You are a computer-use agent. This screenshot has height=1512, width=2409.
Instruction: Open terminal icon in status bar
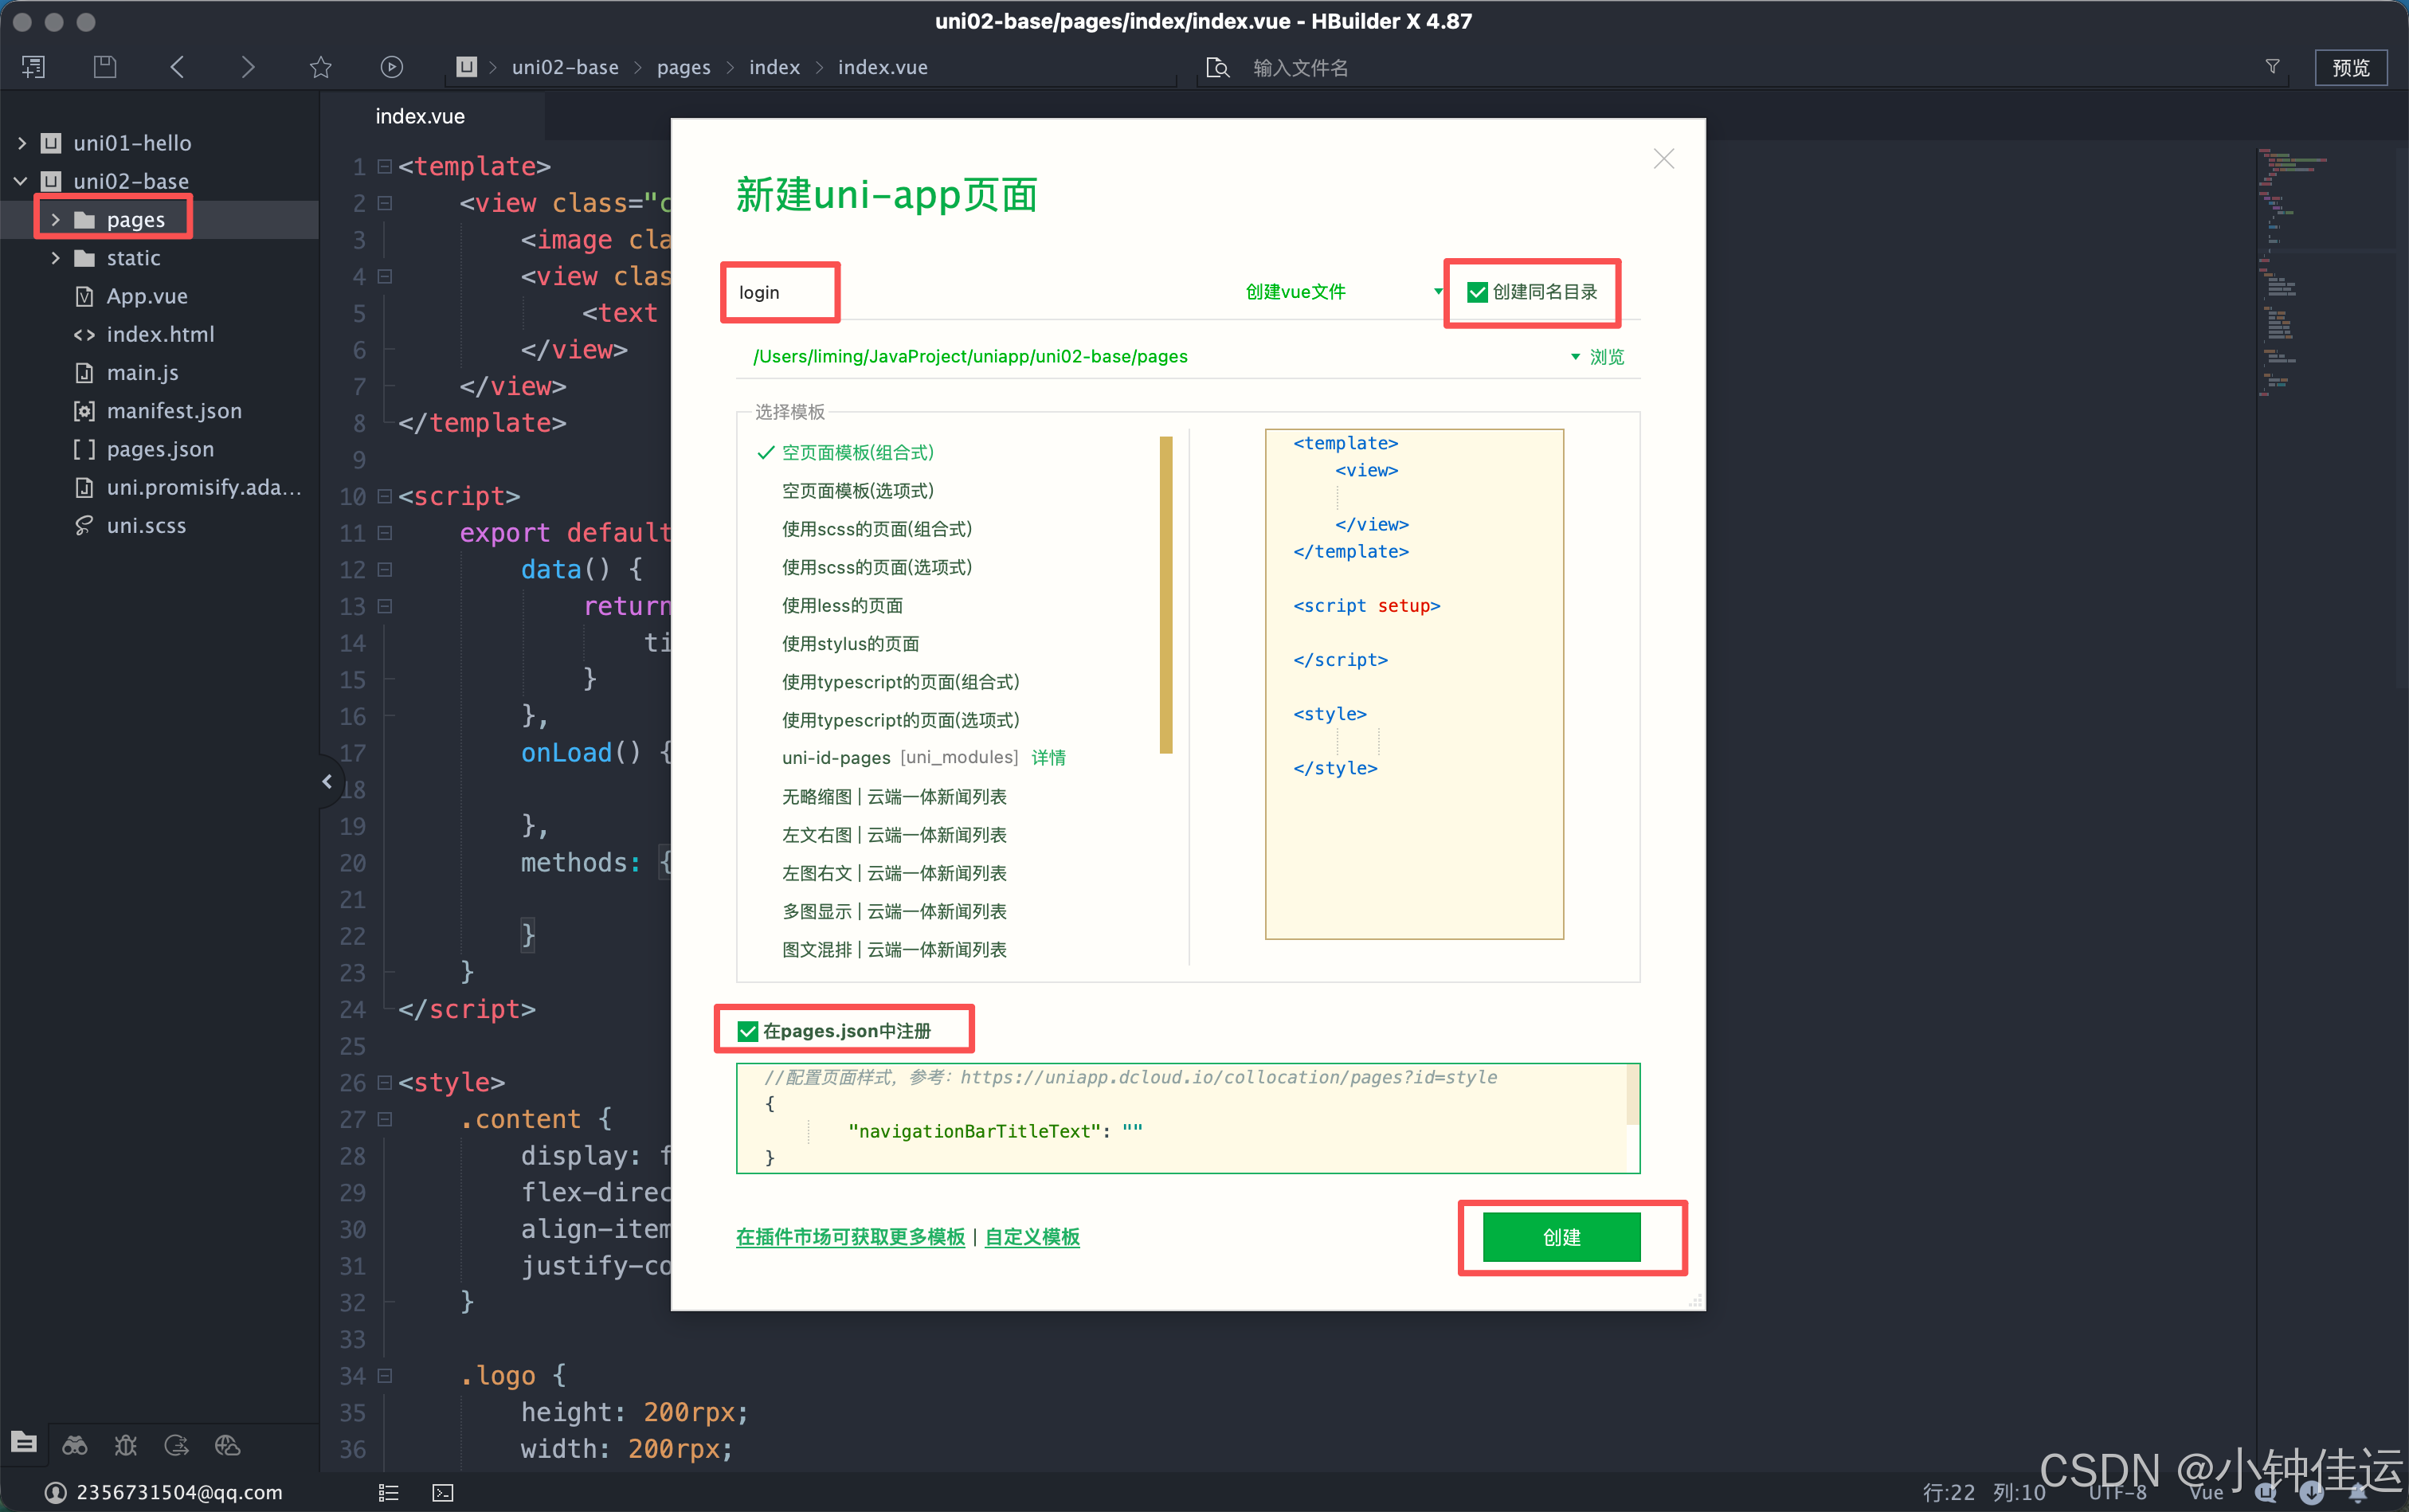point(443,1493)
